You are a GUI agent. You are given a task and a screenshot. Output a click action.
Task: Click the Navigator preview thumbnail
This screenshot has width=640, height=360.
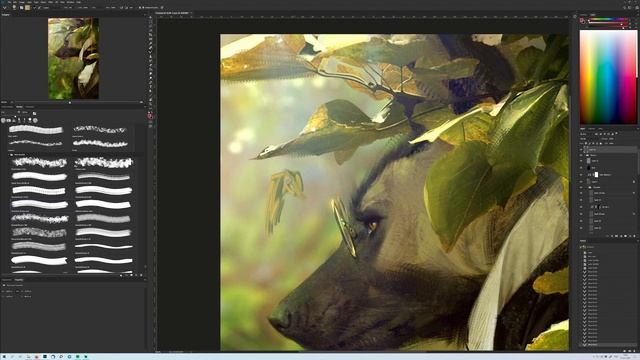(x=73, y=58)
